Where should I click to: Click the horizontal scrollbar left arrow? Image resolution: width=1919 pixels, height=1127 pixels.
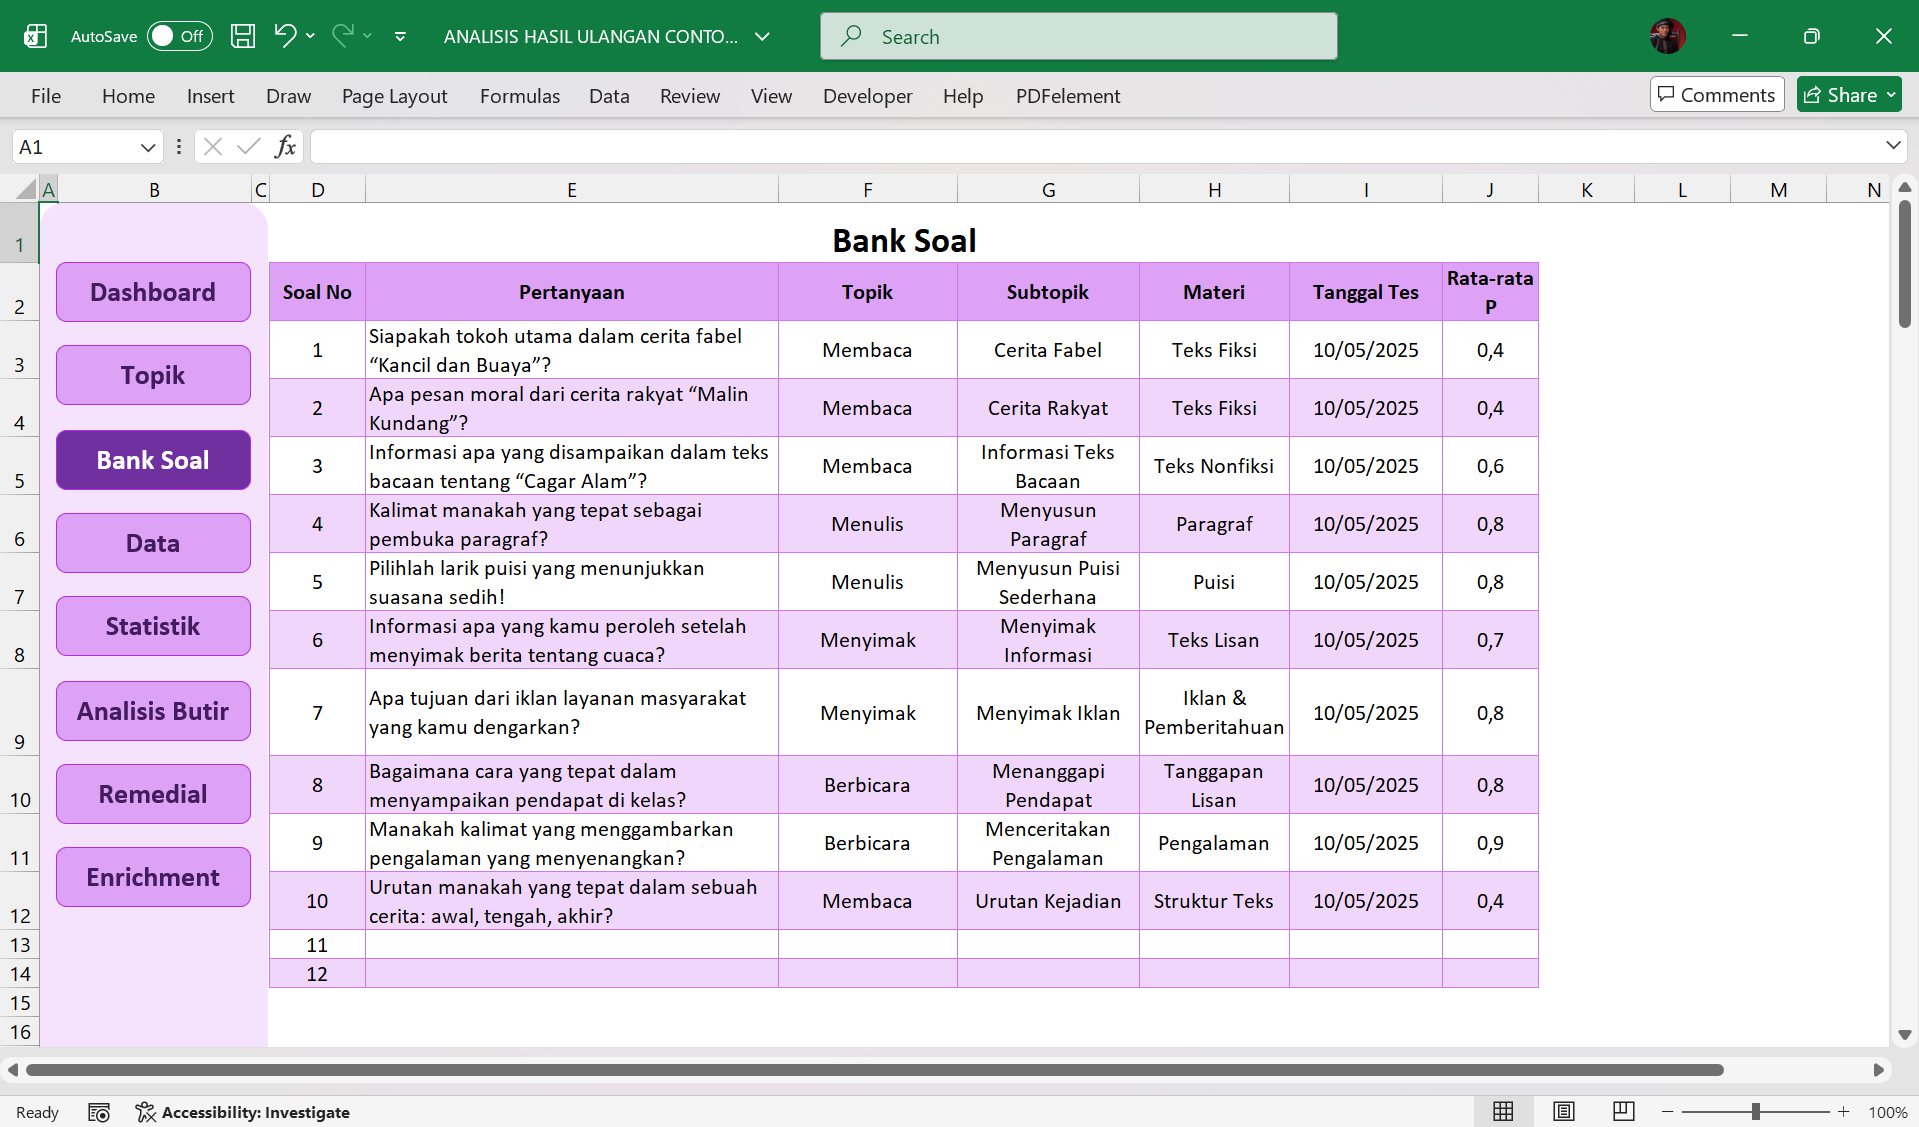click(12, 1070)
